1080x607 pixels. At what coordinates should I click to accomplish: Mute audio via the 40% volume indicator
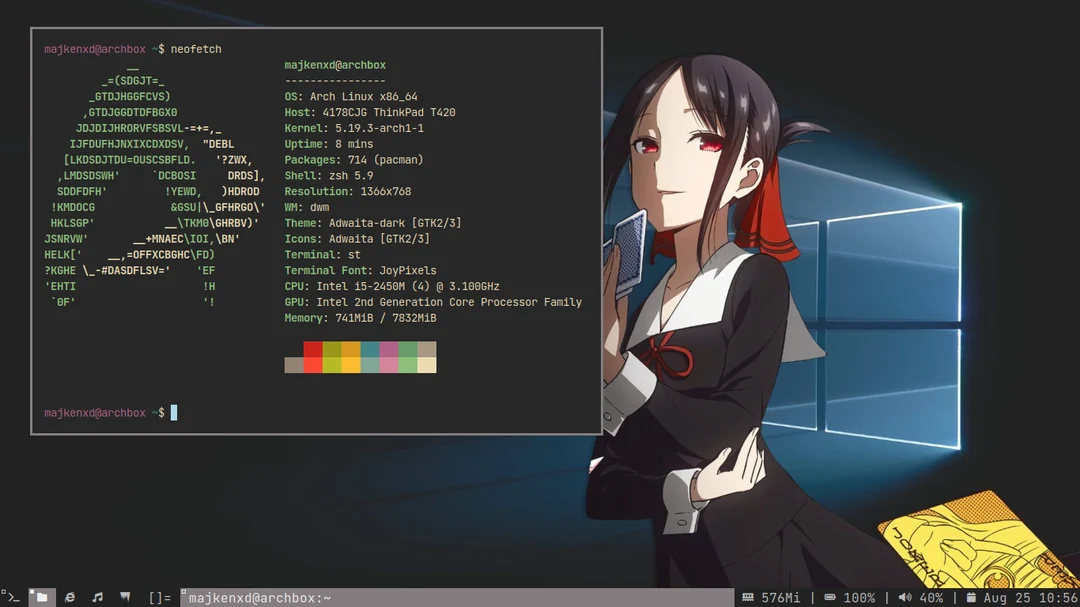click(933, 597)
